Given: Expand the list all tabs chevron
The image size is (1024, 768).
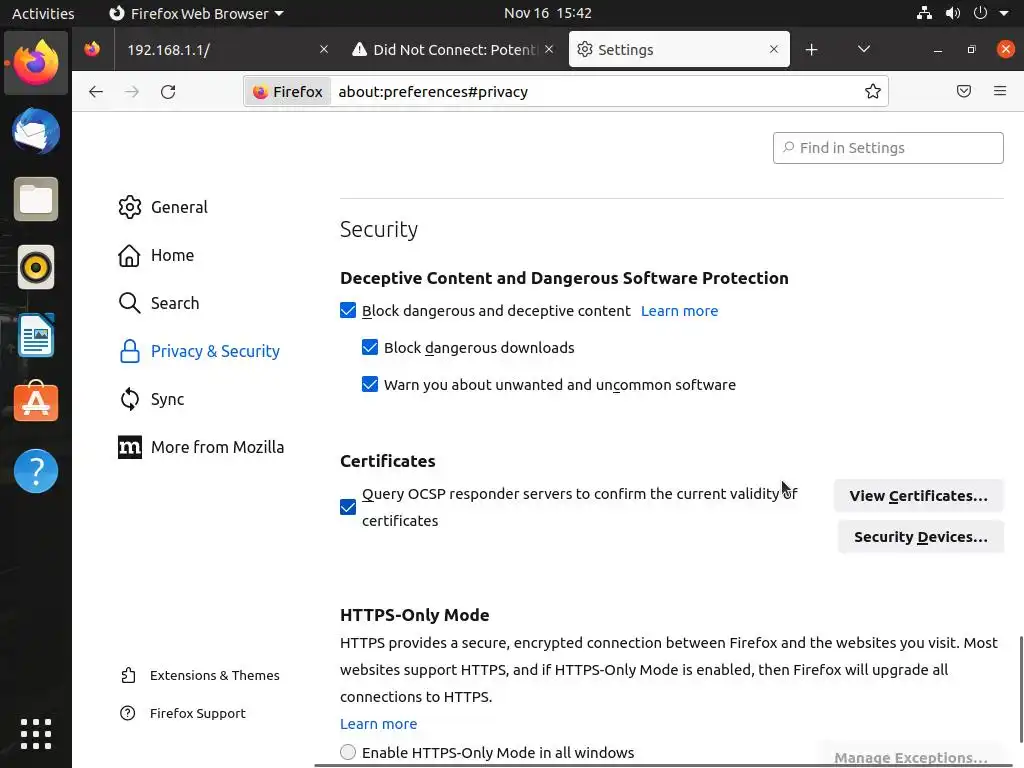Looking at the screenshot, I should (864, 49).
